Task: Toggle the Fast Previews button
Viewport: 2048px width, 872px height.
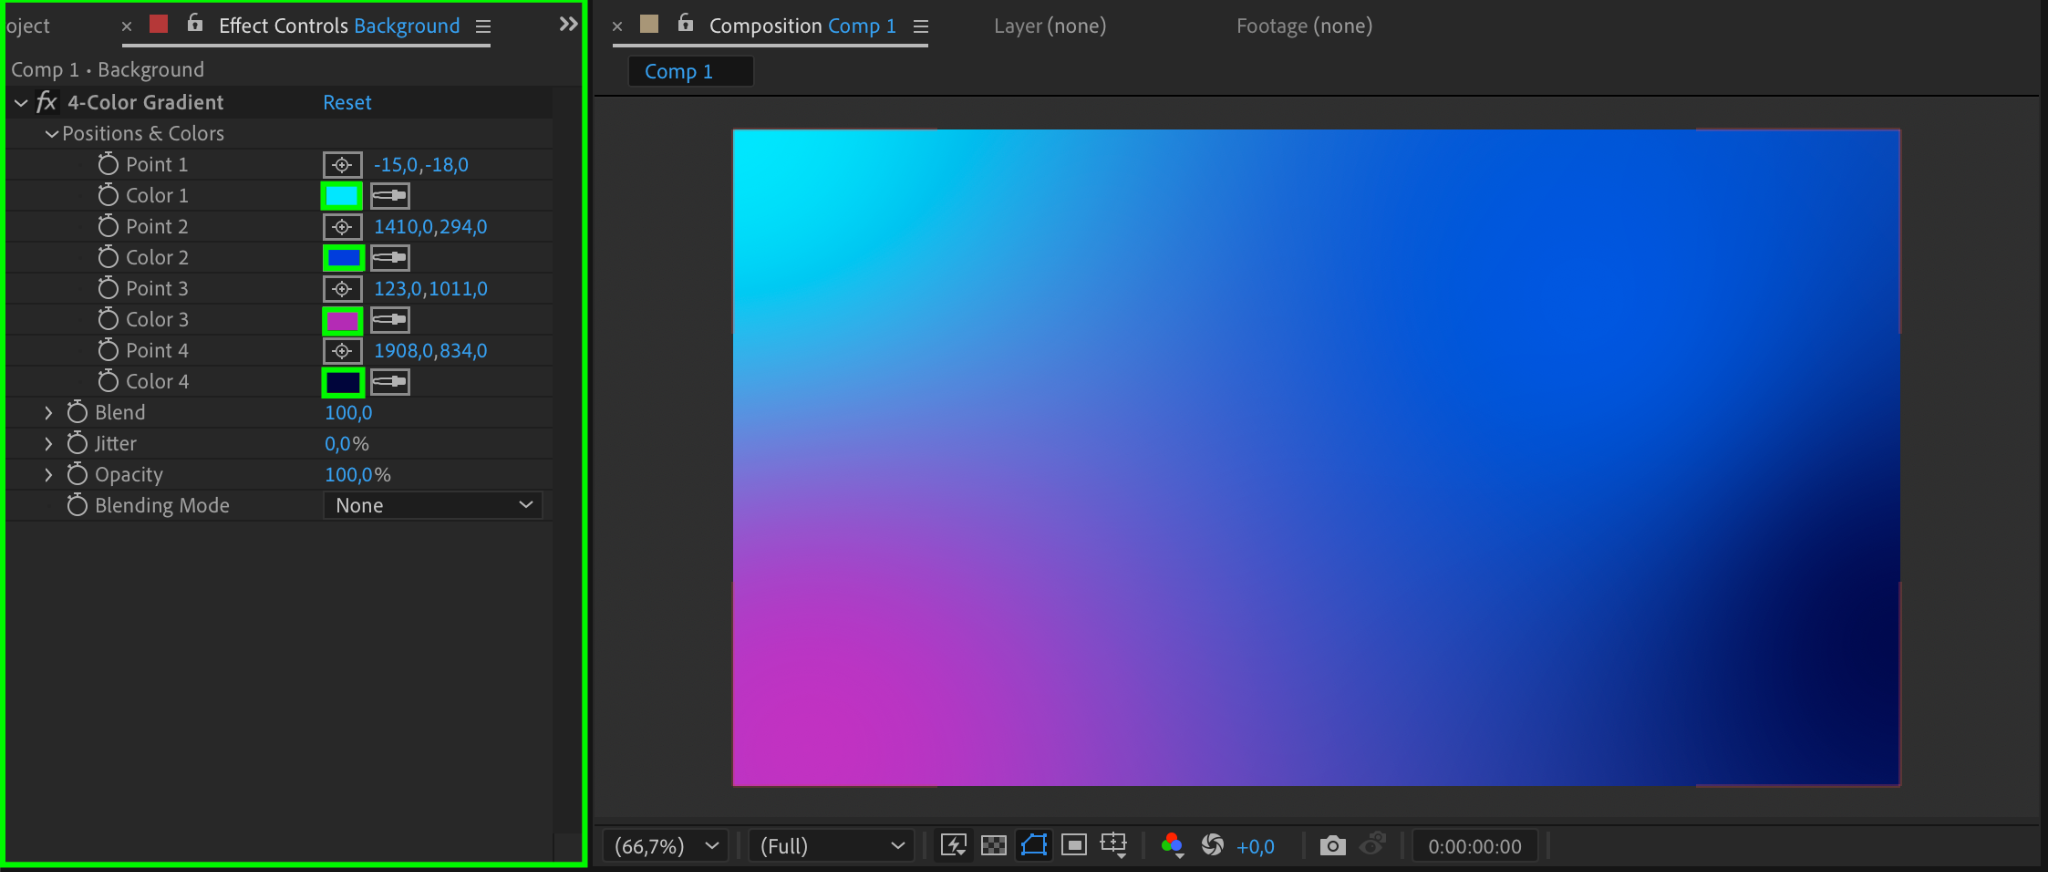Action: point(953,846)
